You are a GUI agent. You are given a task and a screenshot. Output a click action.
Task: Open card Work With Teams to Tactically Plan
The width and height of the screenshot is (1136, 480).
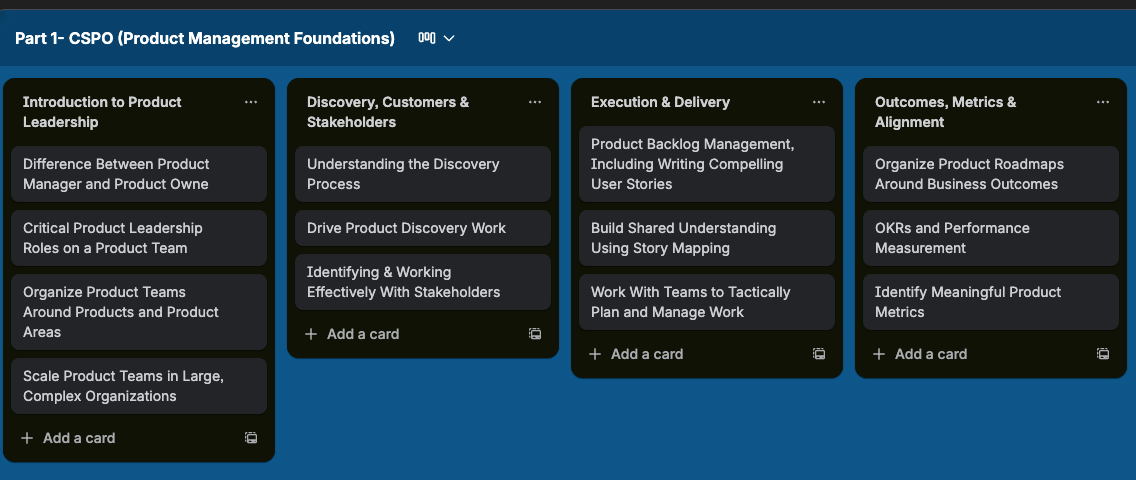(x=707, y=302)
